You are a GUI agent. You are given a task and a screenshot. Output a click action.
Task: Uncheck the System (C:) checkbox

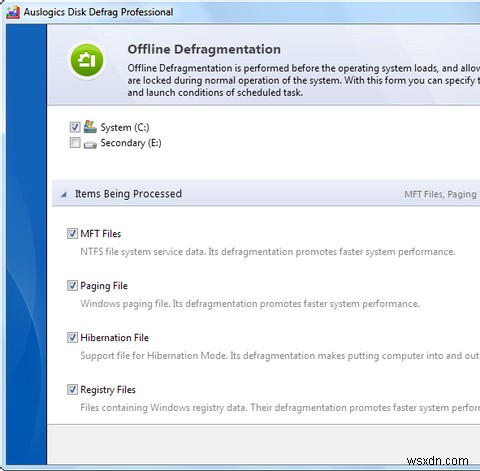pos(75,127)
